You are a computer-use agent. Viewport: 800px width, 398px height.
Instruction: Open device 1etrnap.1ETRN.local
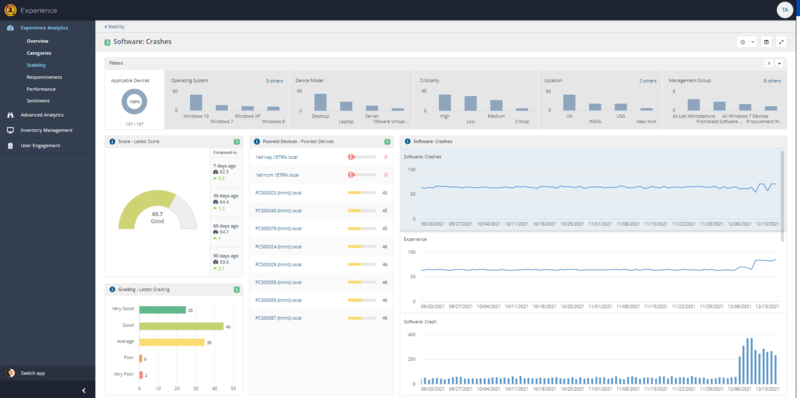point(276,157)
